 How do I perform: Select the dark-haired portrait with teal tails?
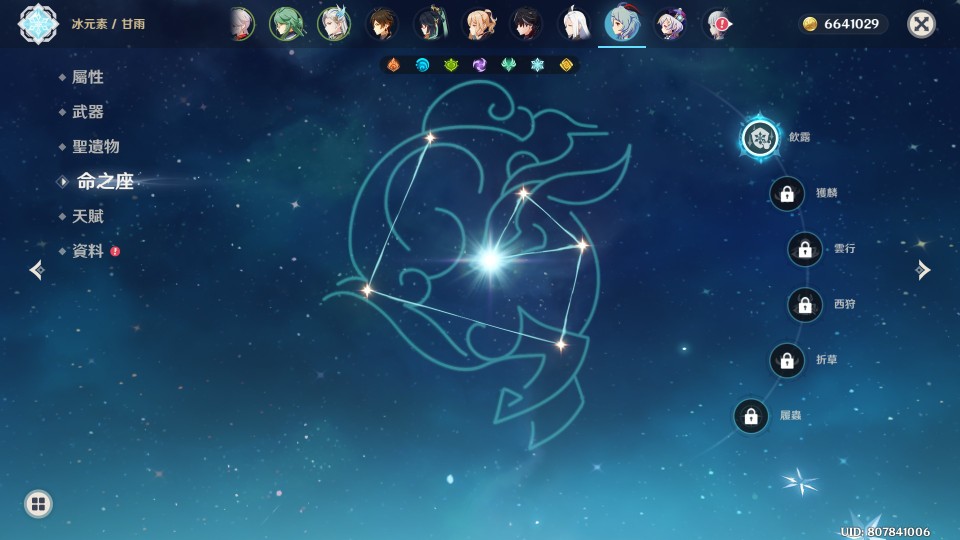point(430,24)
